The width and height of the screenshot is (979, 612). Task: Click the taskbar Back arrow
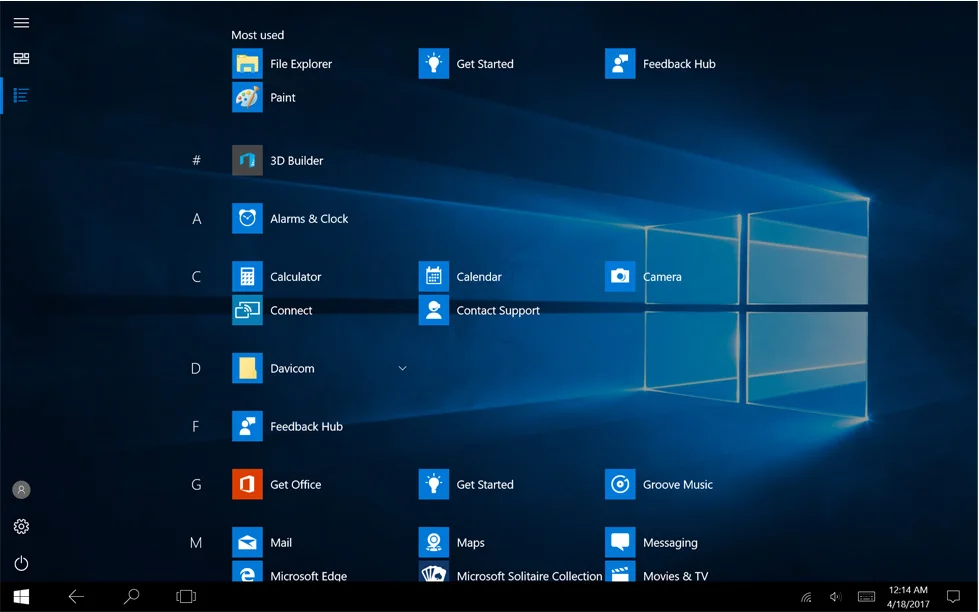(76, 597)
